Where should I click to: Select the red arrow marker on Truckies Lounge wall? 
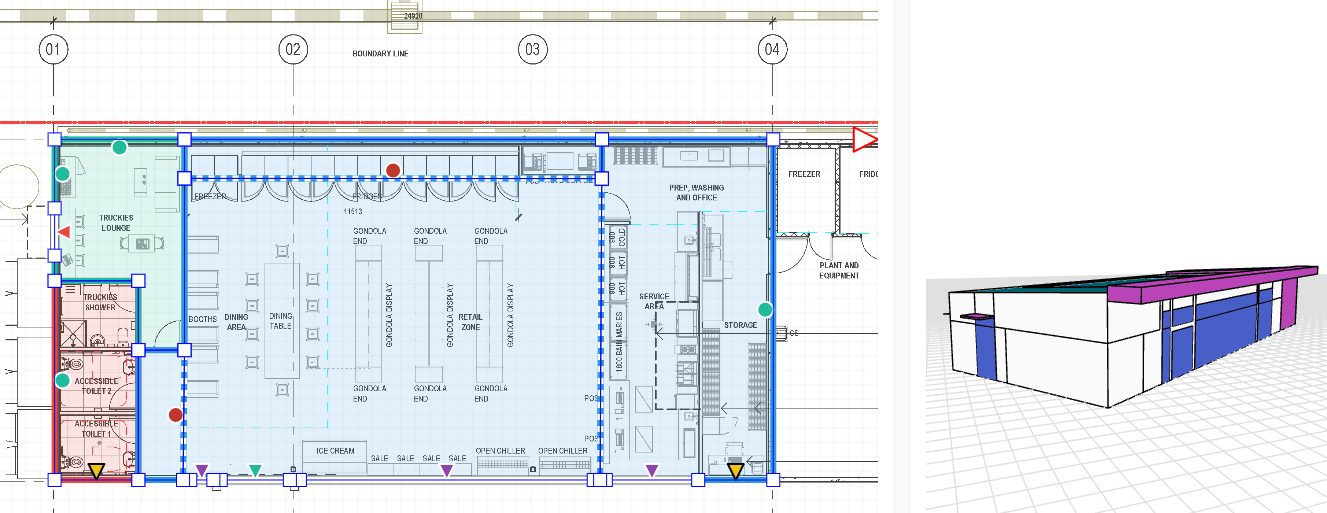click(63, 232)
